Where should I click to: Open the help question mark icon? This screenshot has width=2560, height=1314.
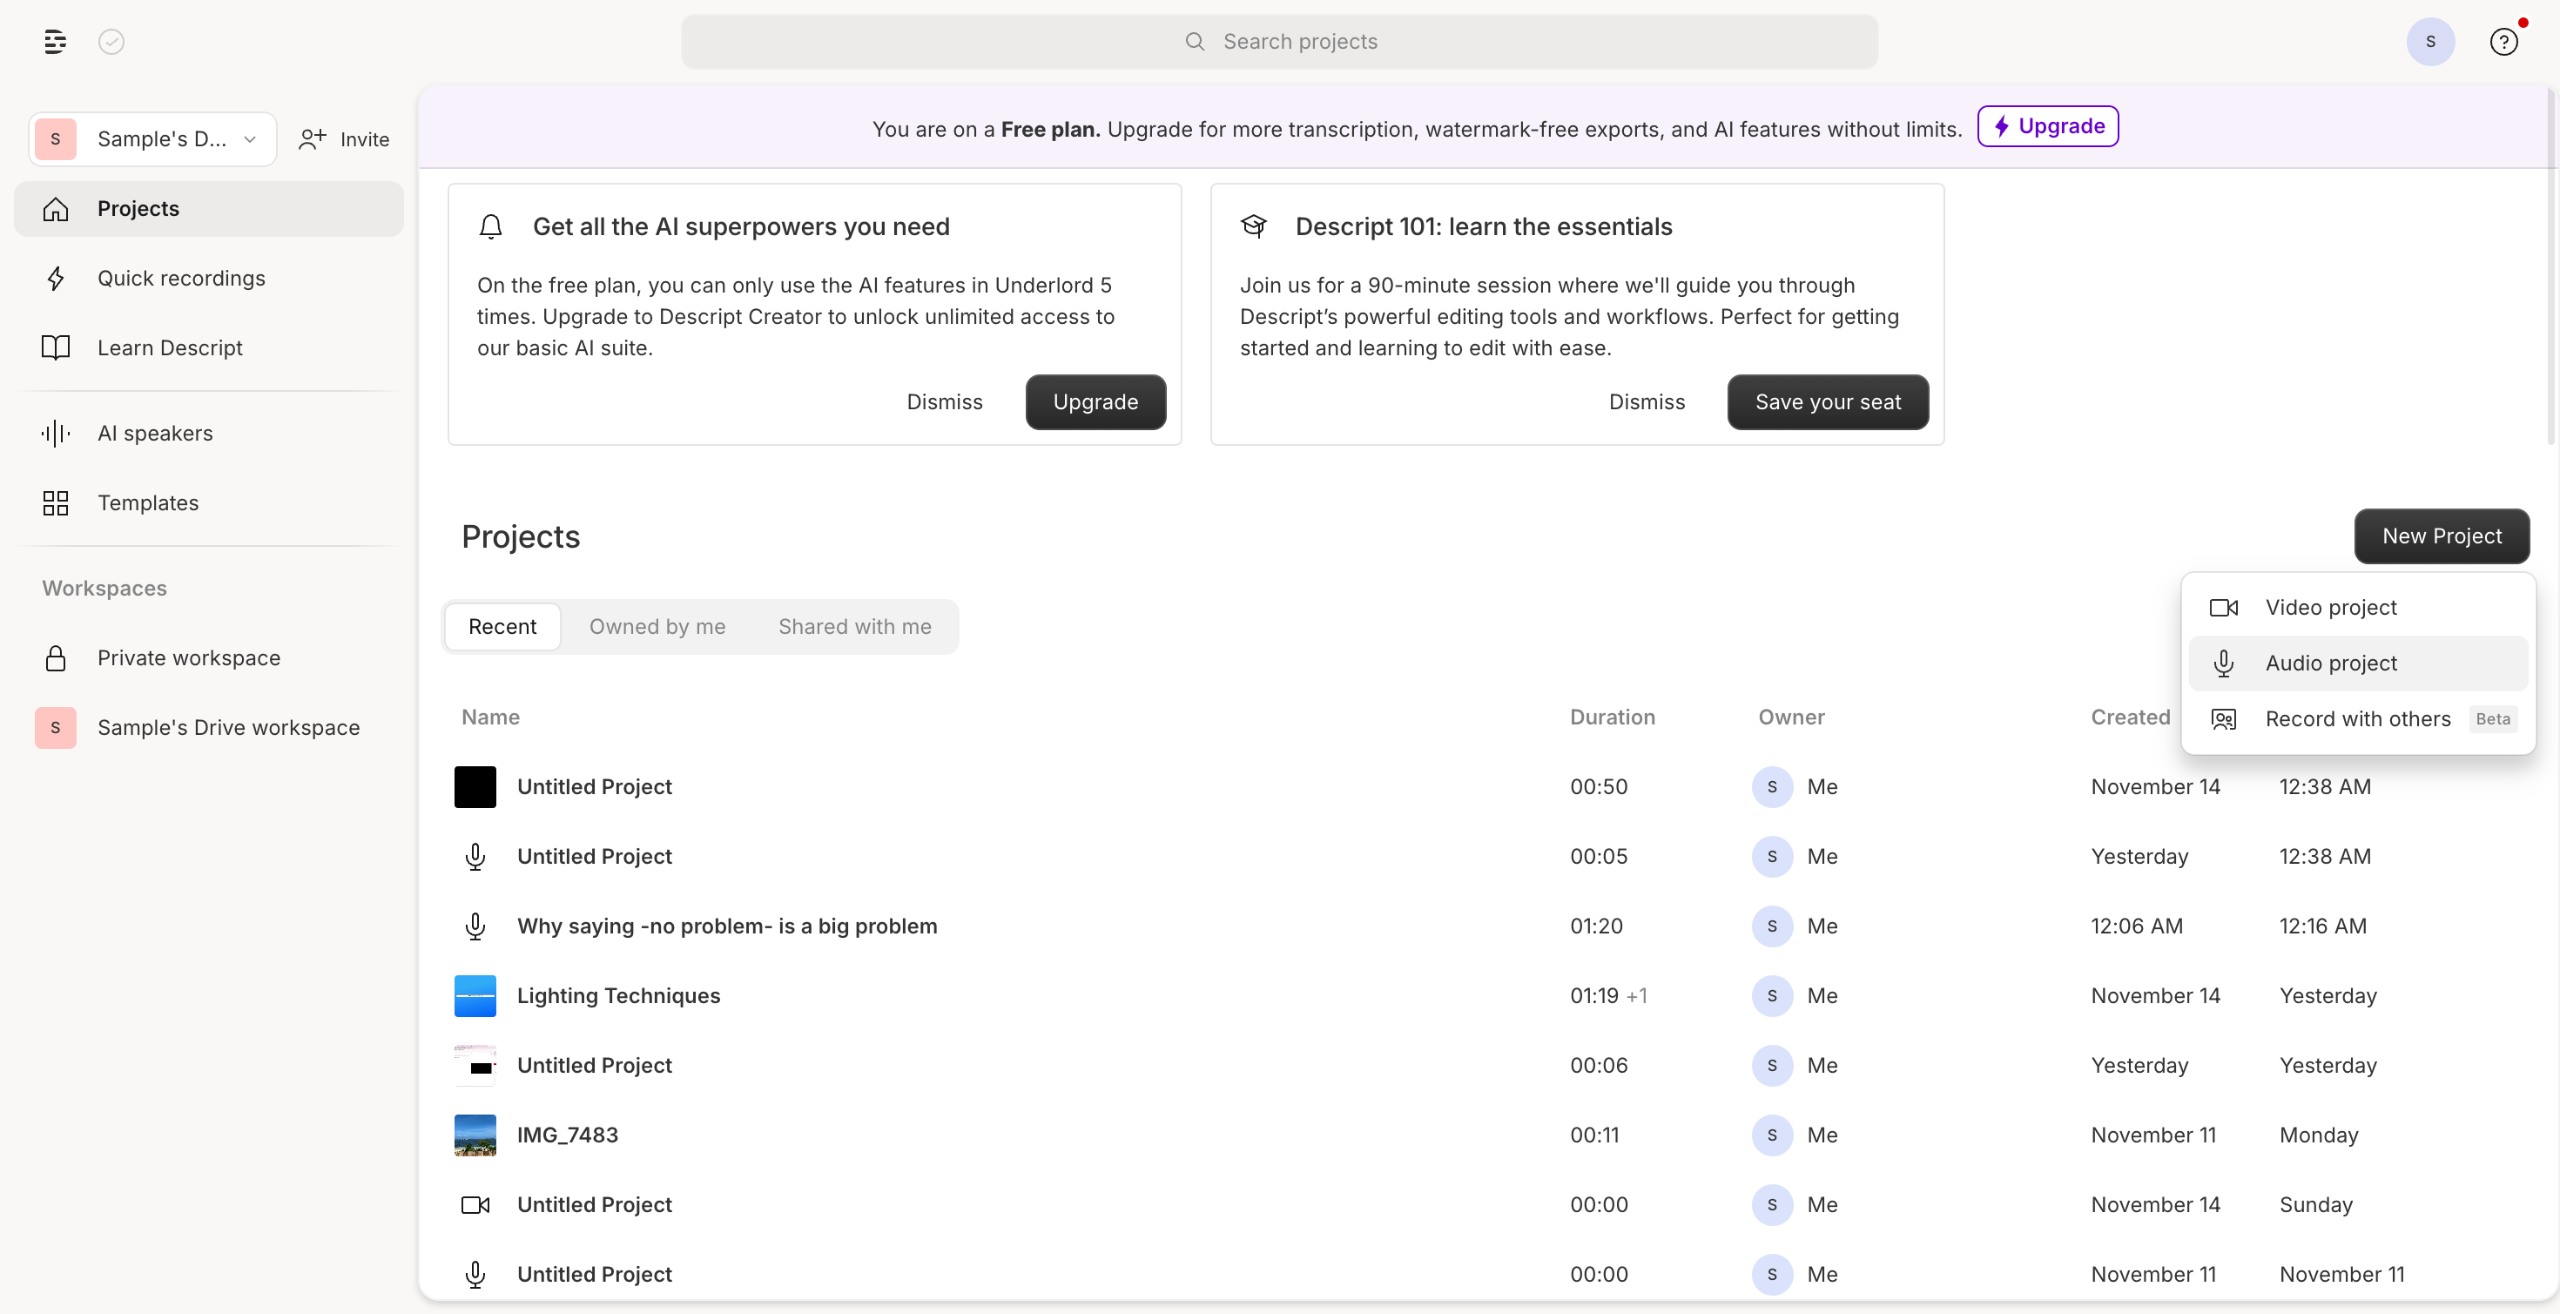2503,41
